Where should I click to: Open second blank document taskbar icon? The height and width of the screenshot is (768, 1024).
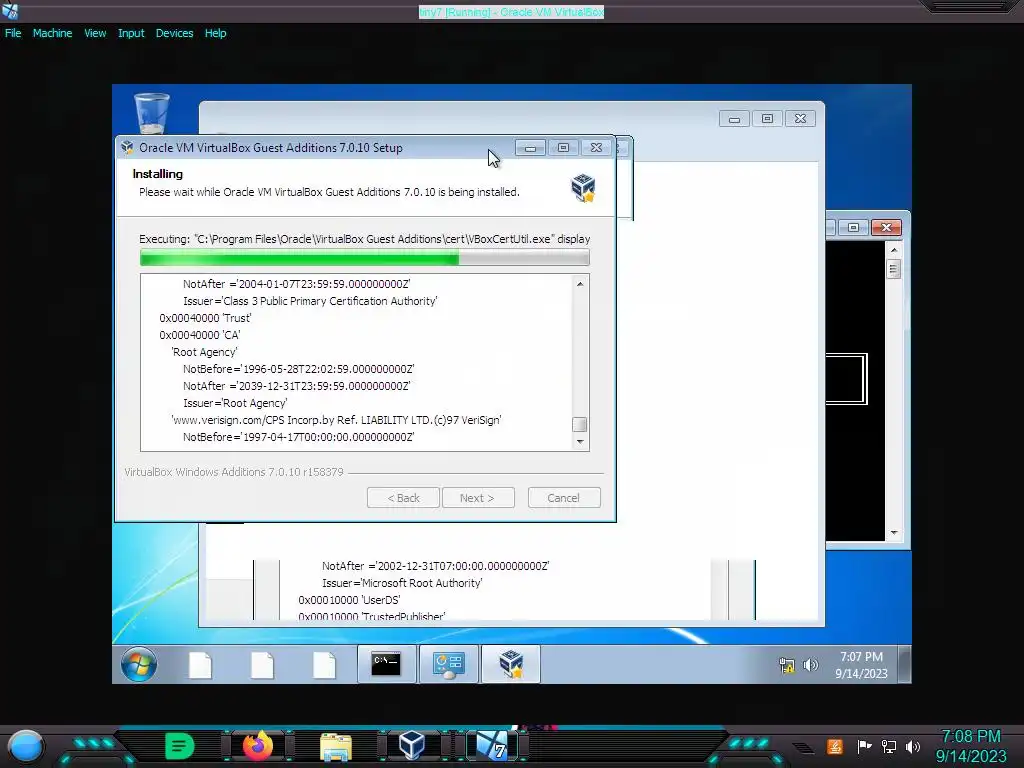[x=263, y=665]
